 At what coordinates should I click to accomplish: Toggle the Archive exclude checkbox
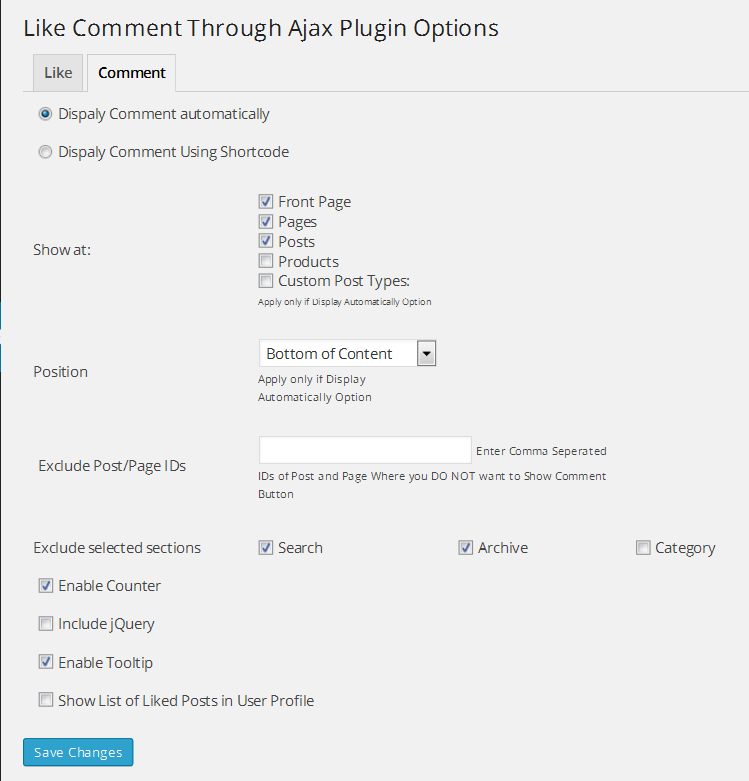pos(466,548)
